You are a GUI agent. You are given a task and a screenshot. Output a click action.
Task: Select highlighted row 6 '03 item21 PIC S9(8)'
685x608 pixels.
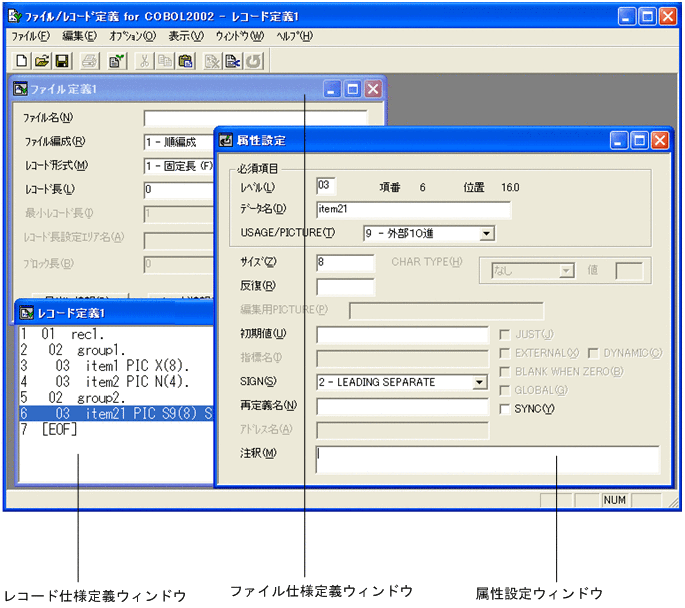coord(116,413)
